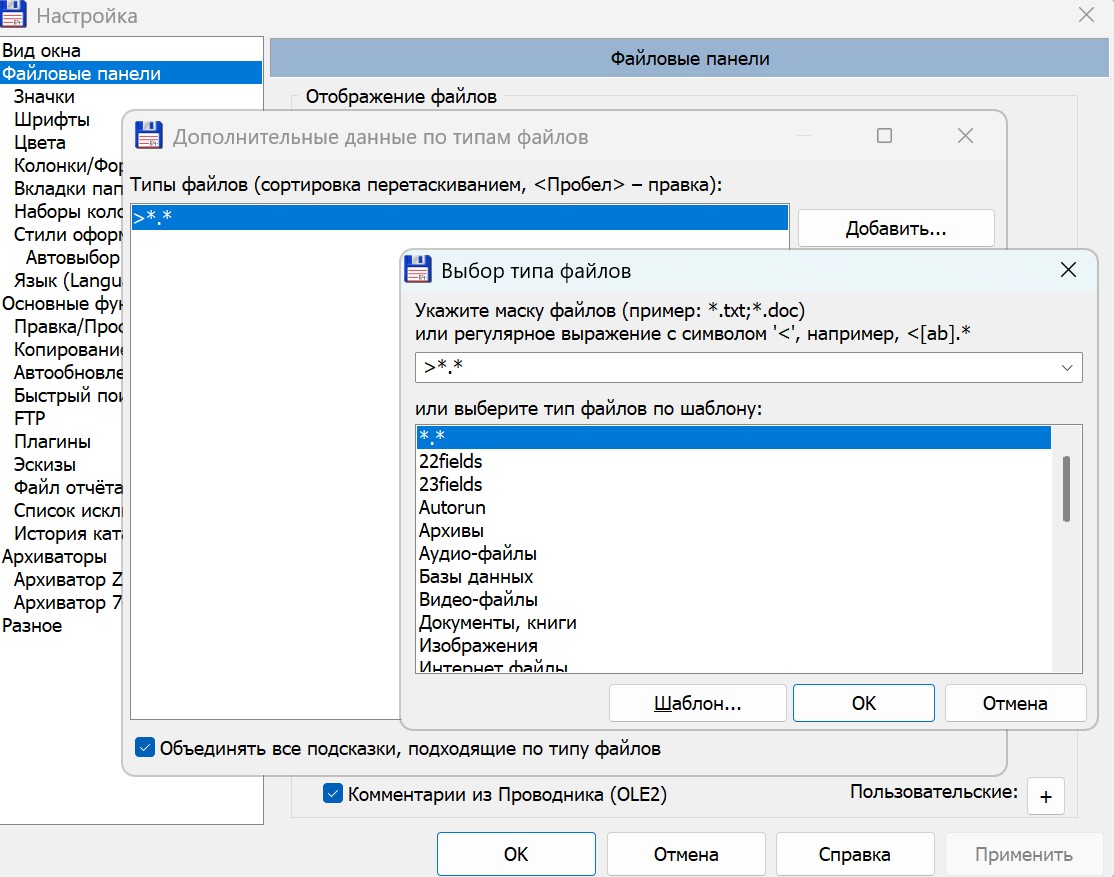Open Значки settings page in tree
This screenshot has width=1114, height=877.
44,97
